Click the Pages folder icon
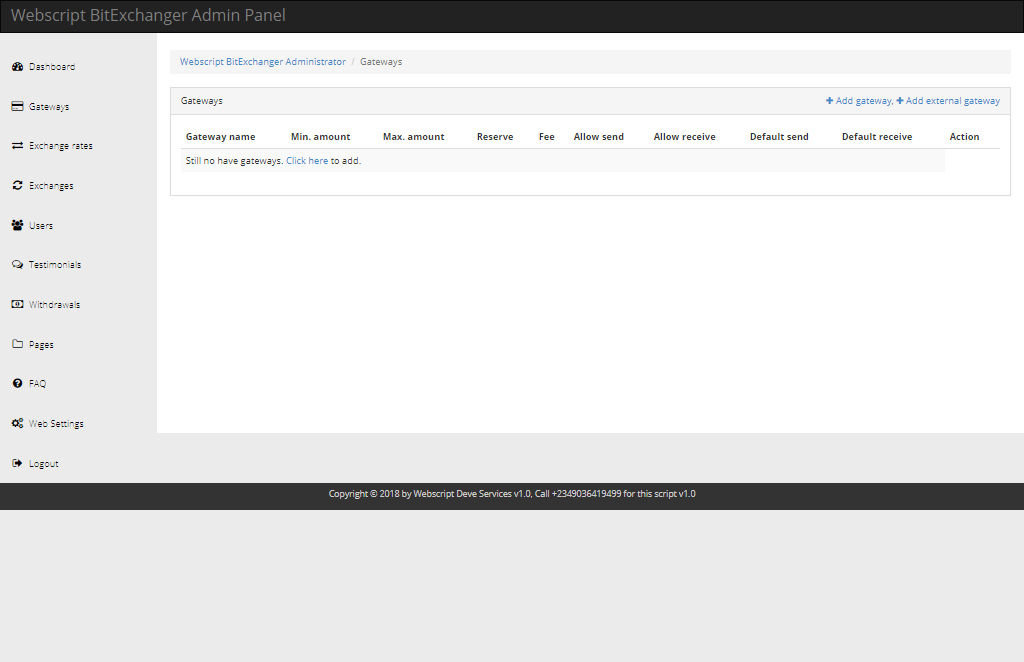 [x=18, y=344]
